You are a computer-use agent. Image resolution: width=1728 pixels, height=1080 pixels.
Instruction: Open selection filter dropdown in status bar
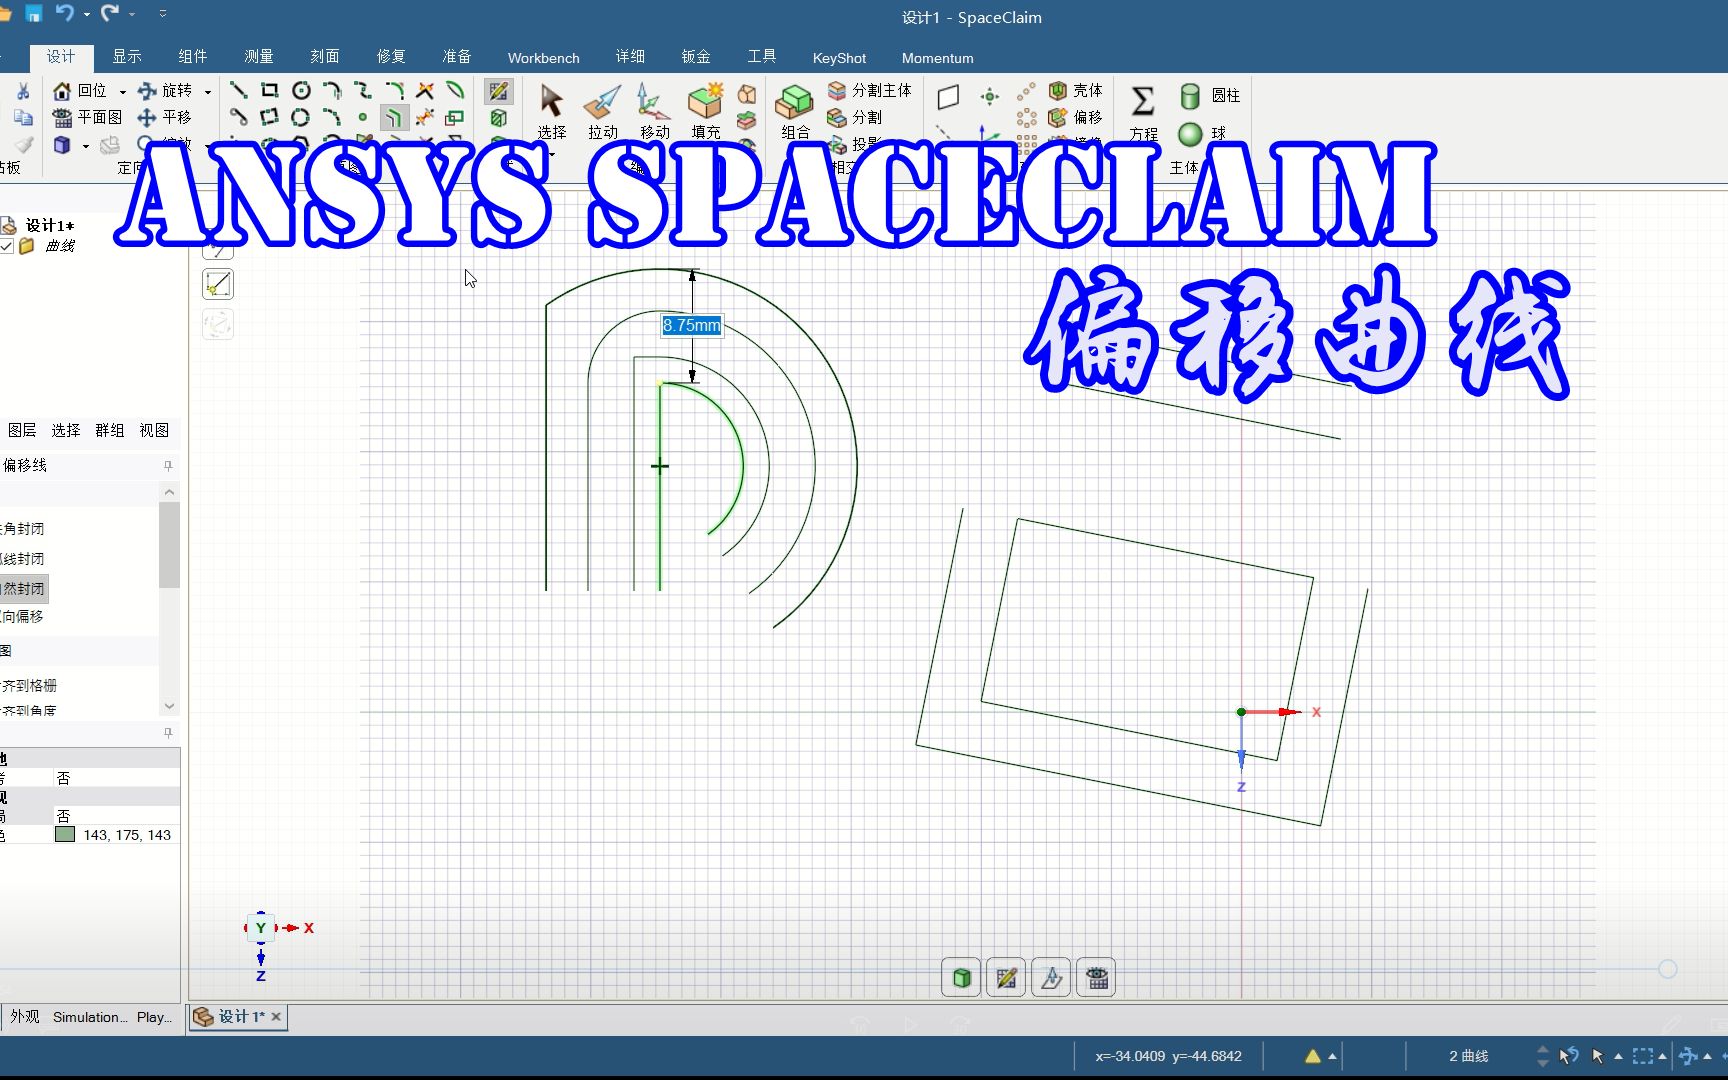click(x=1618, y=1056)
